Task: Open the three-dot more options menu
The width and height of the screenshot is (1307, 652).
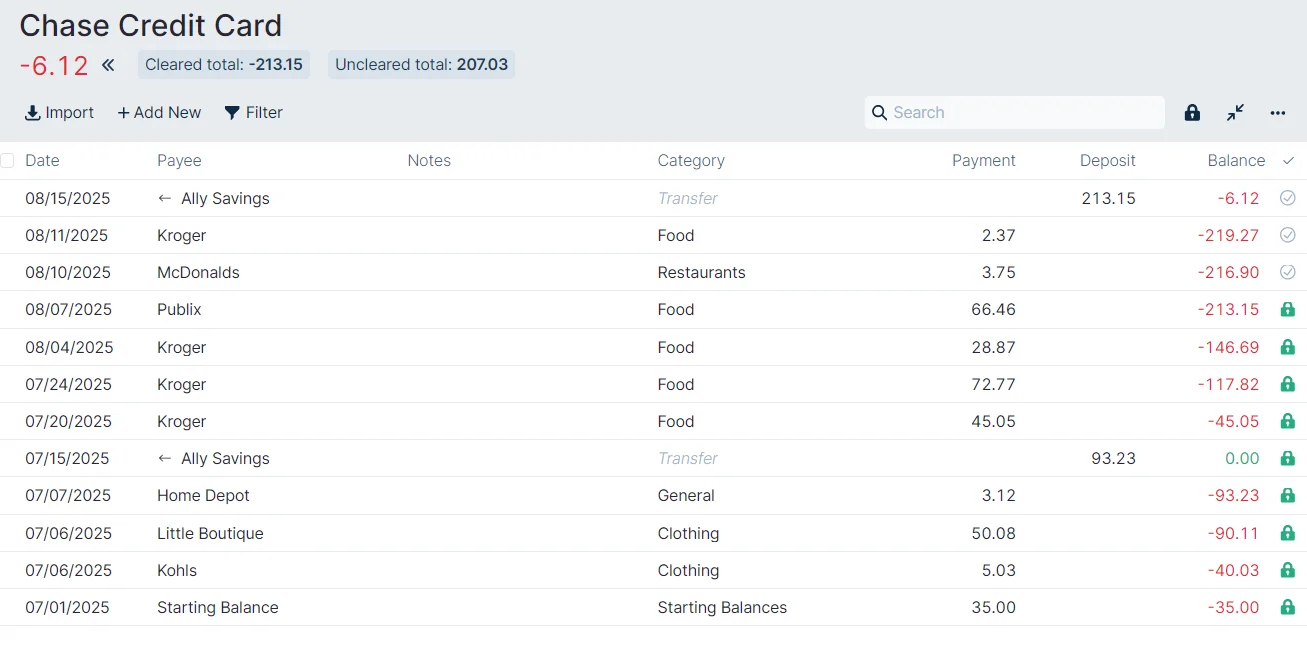Action: 1278,113
